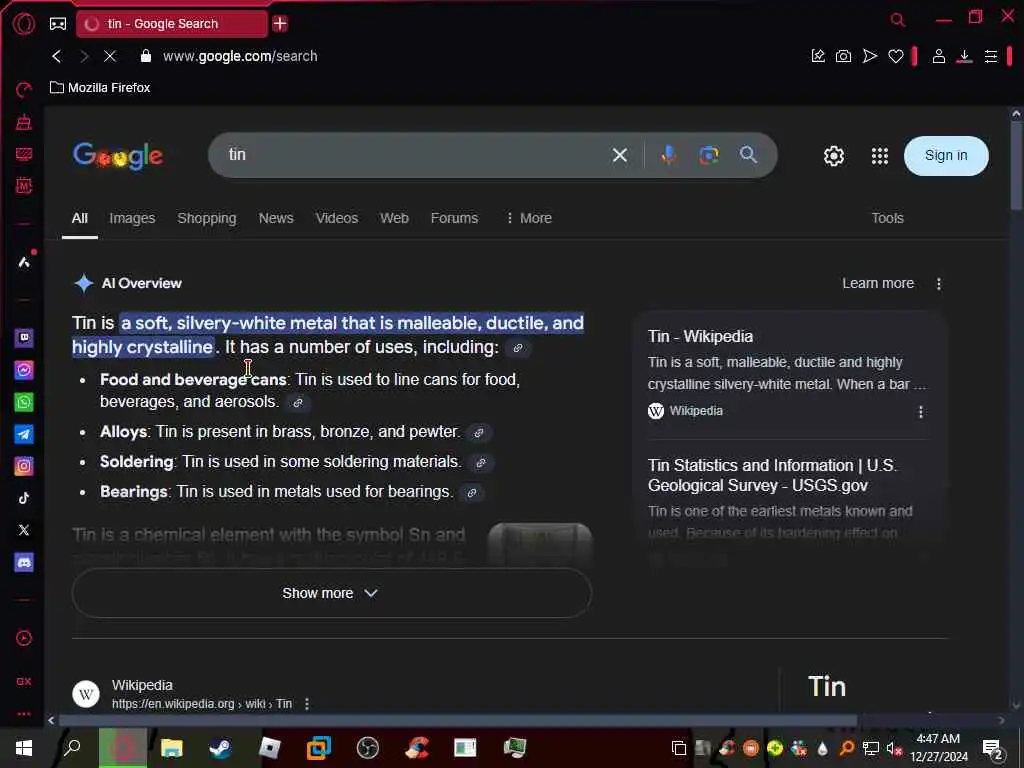This screenshot has width=1024, height=768.
Task: Switch to the News tab
Action: pyautogui.click(x=276, y=218)
